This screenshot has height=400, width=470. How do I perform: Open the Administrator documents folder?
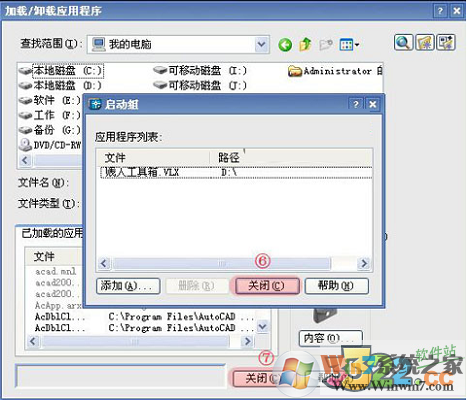click(x=335, y=71)
